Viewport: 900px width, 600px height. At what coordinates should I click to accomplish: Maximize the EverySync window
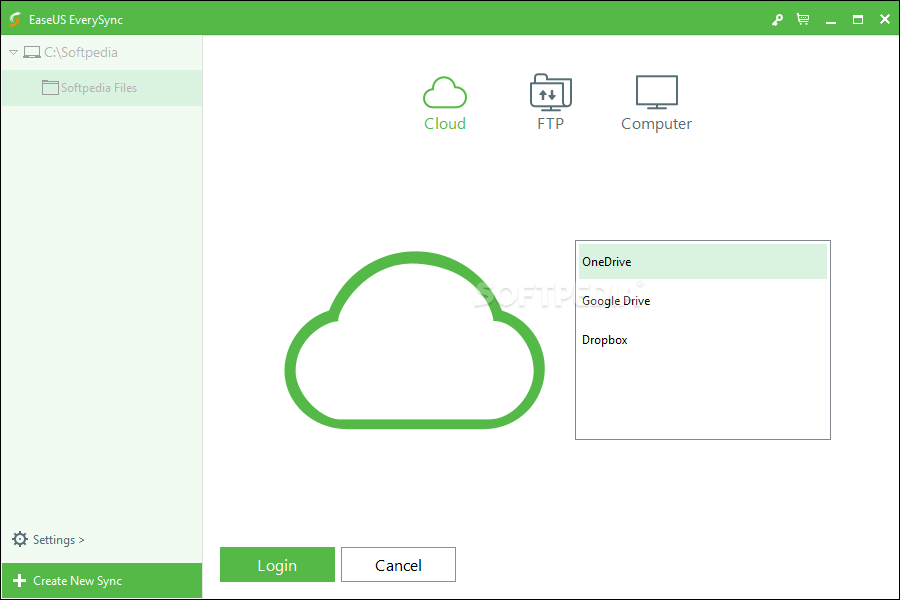[x=858, y=20]
